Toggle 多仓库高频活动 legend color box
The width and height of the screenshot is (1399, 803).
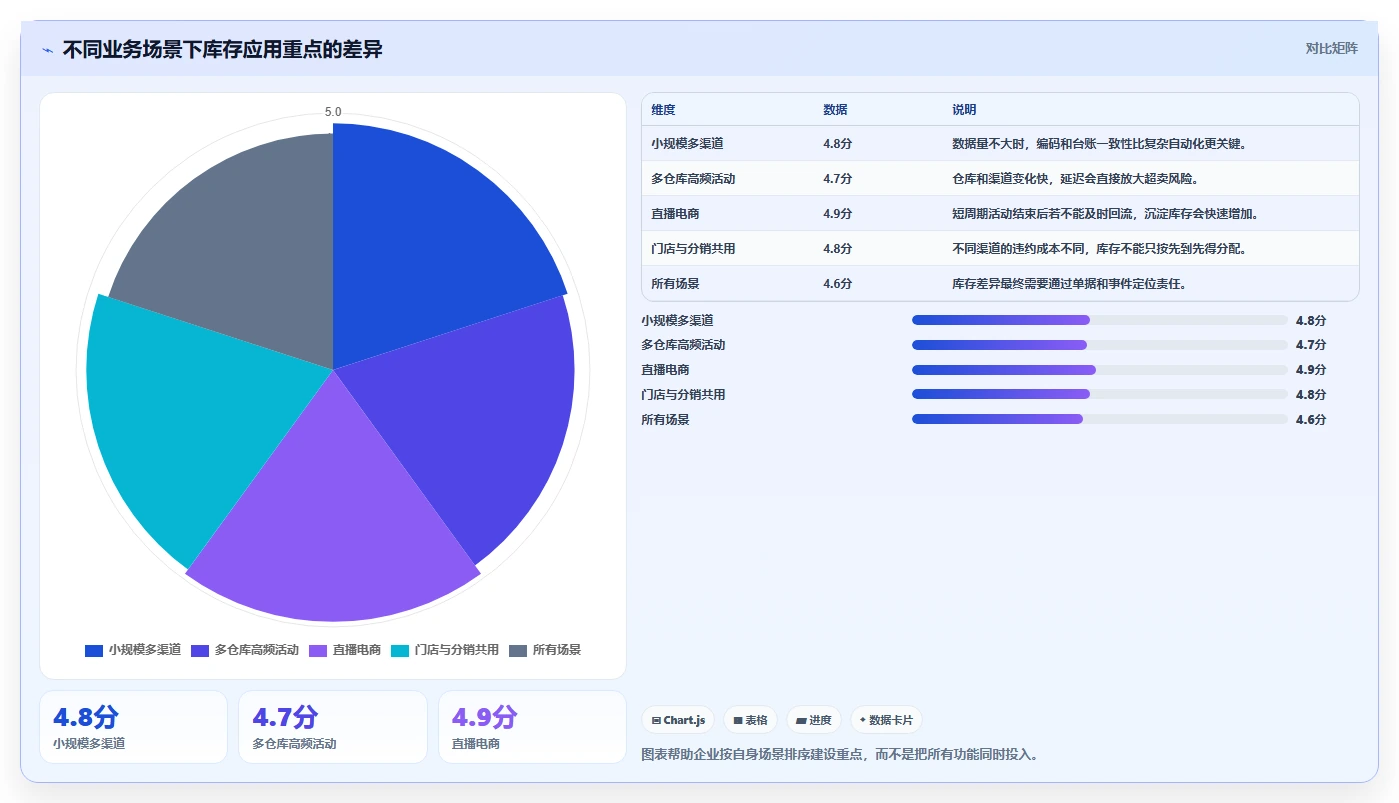coord(200,650)
